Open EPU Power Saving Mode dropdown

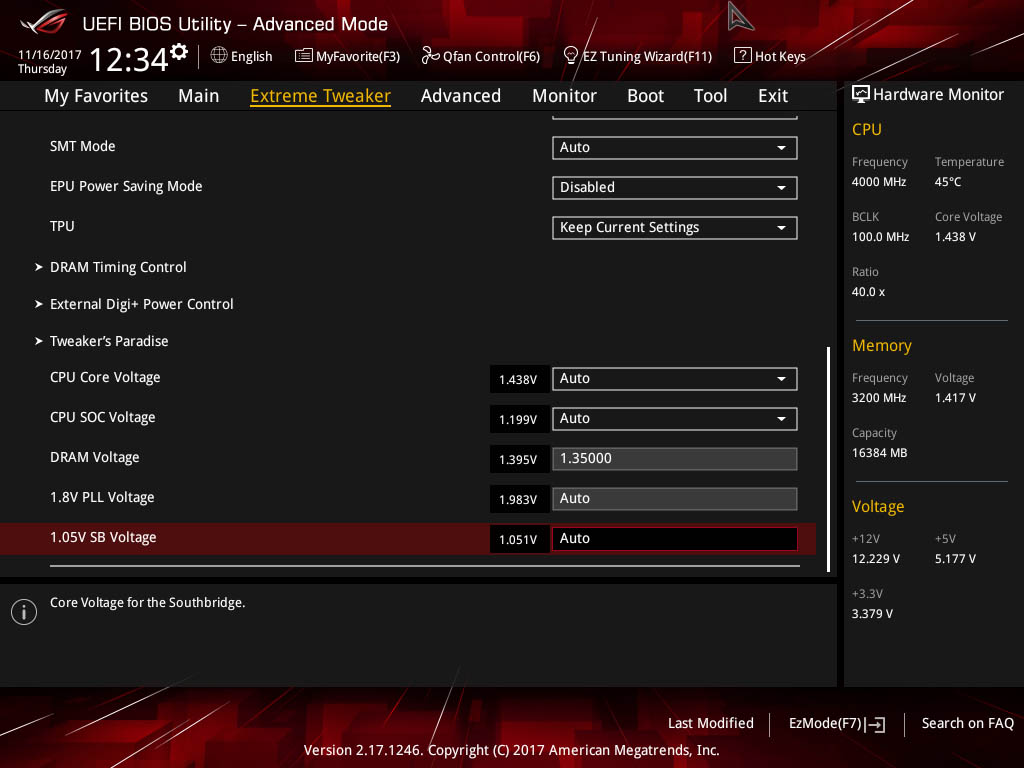click(x=675, y=187)
